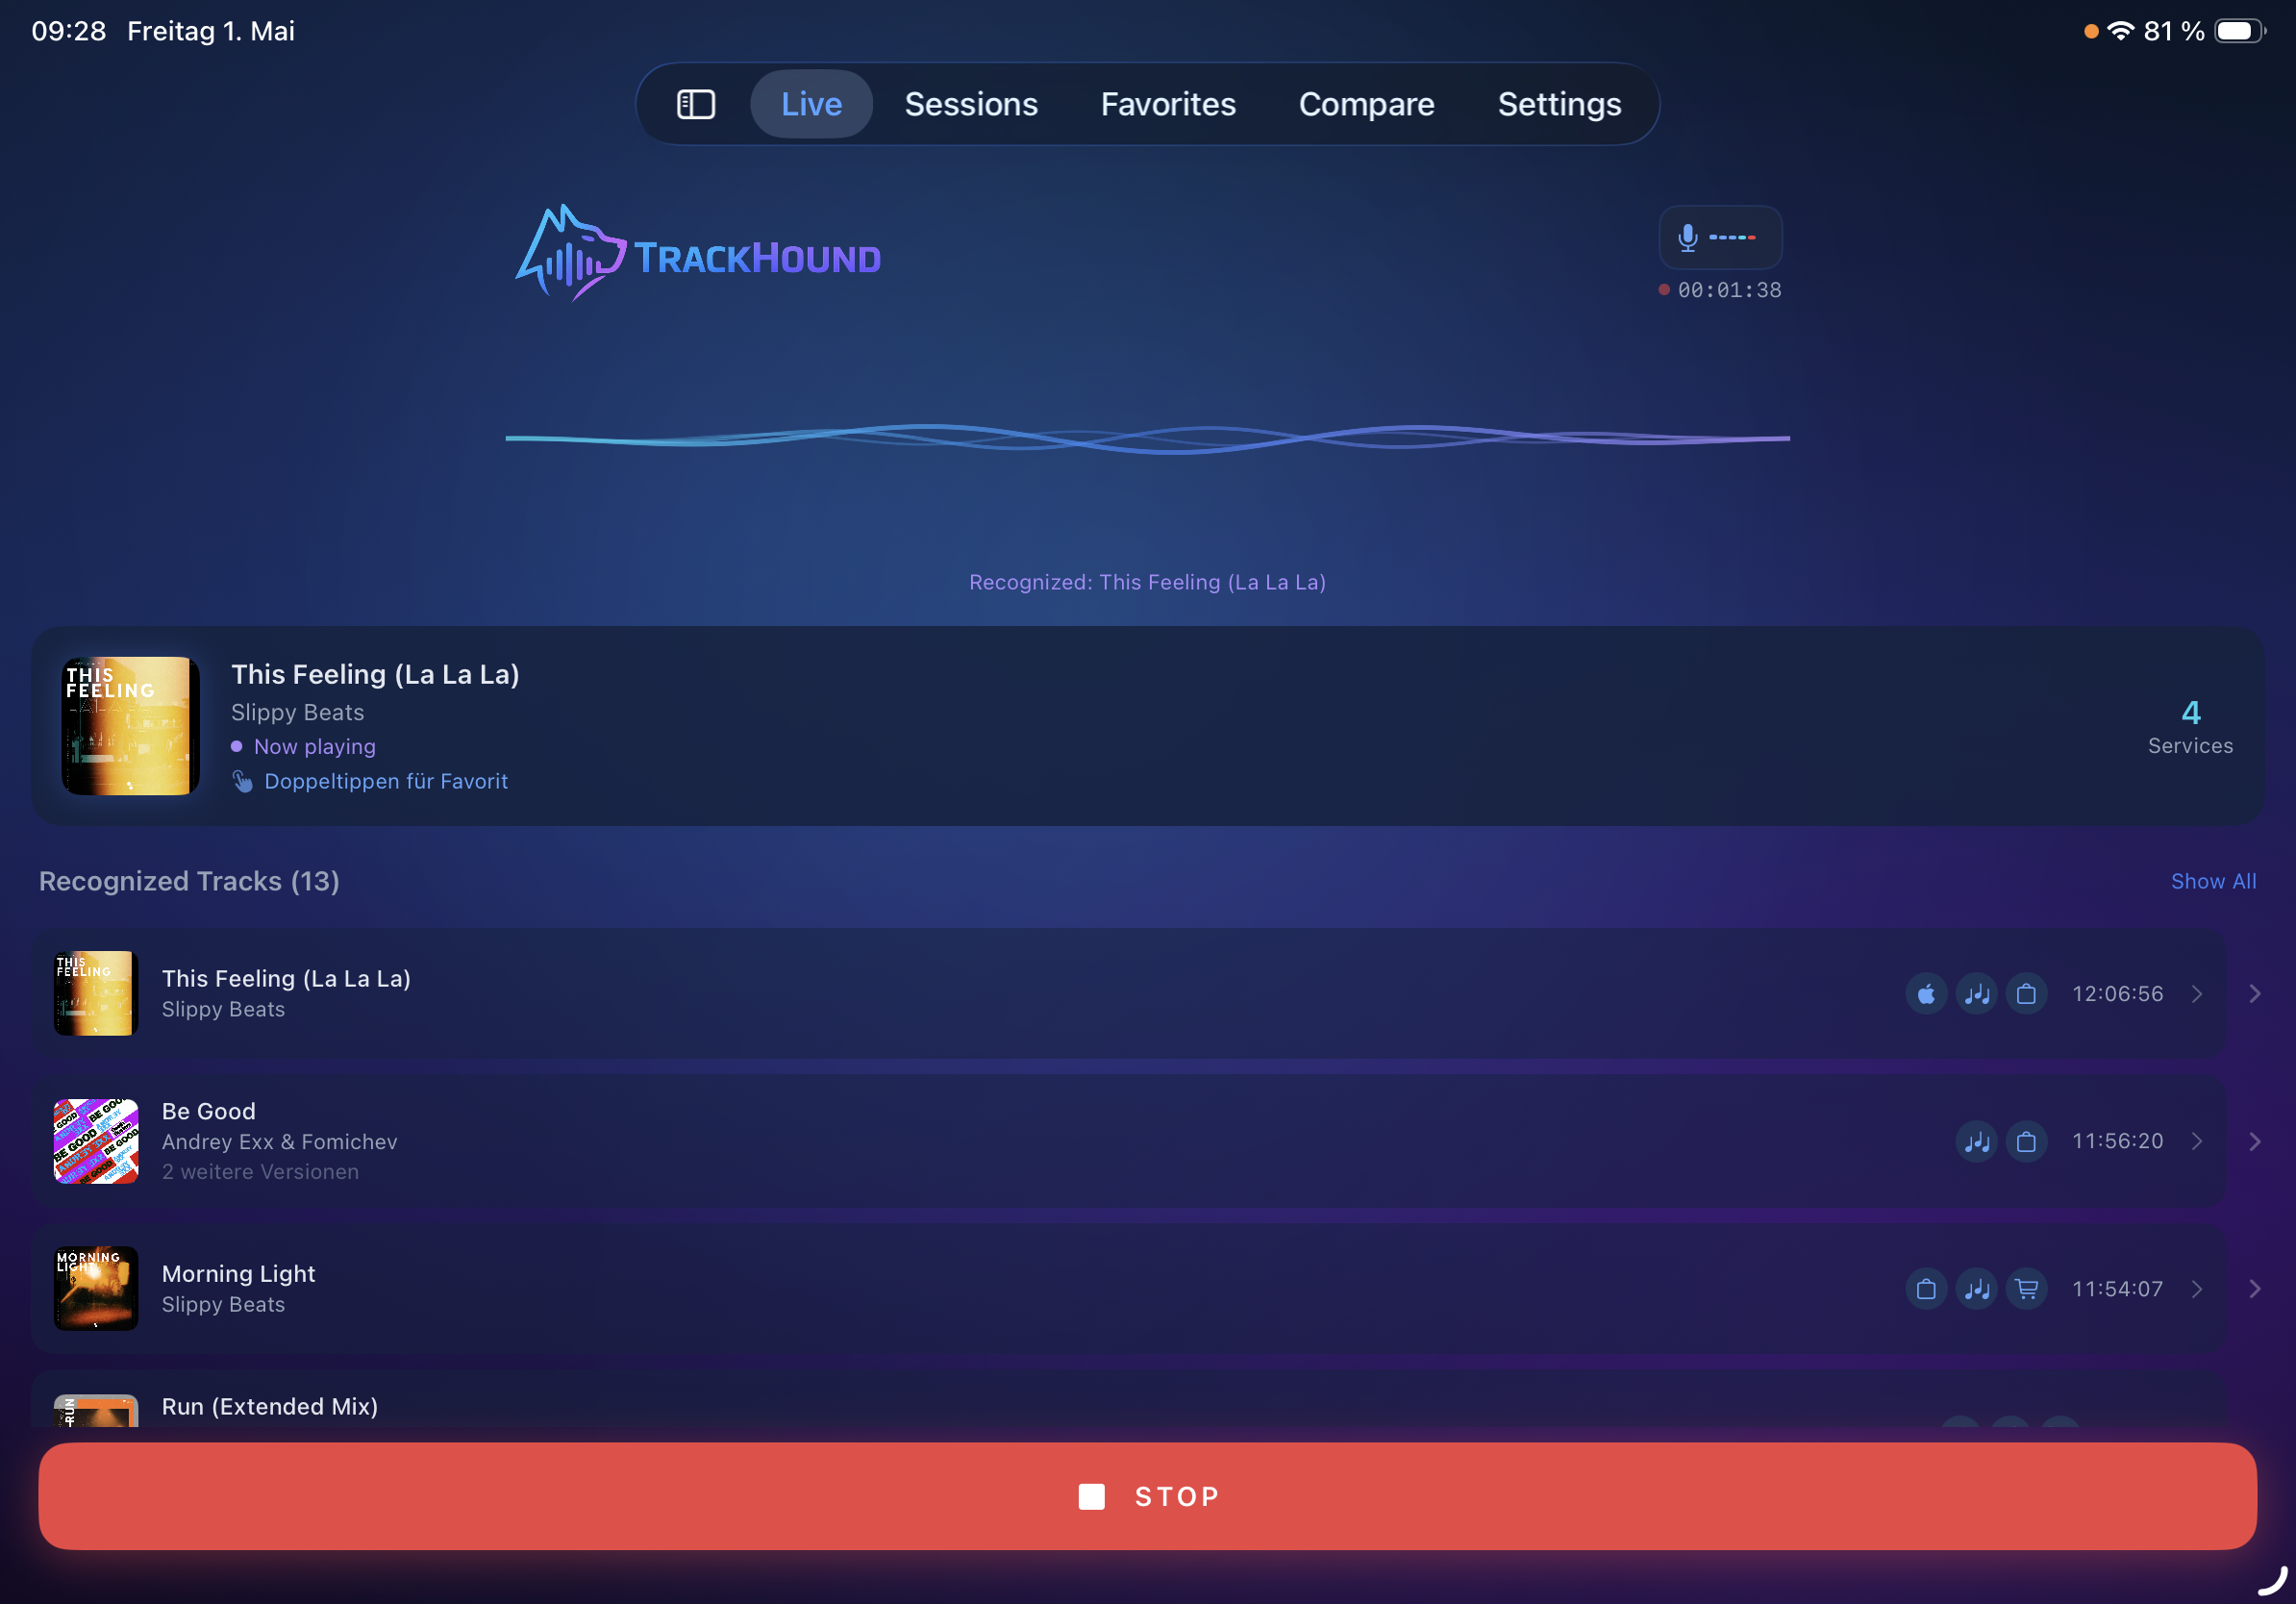Click the now playing title This Feeling (La La La)

coord(375,674)
